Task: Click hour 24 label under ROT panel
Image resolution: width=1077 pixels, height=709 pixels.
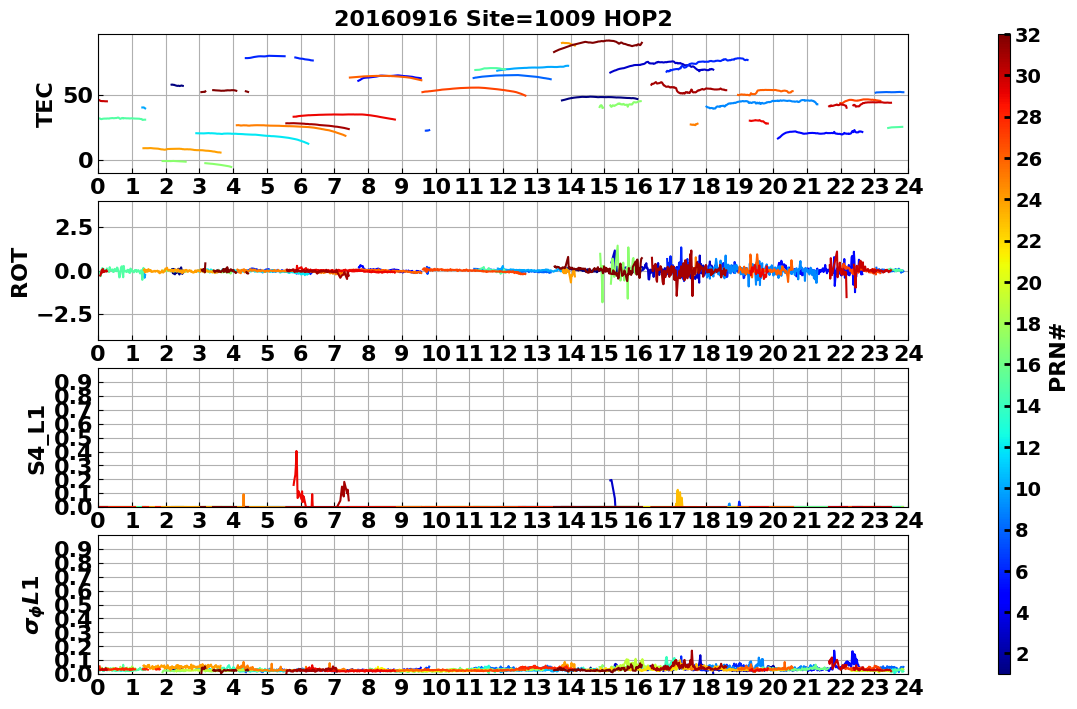Action: point(908,353)
